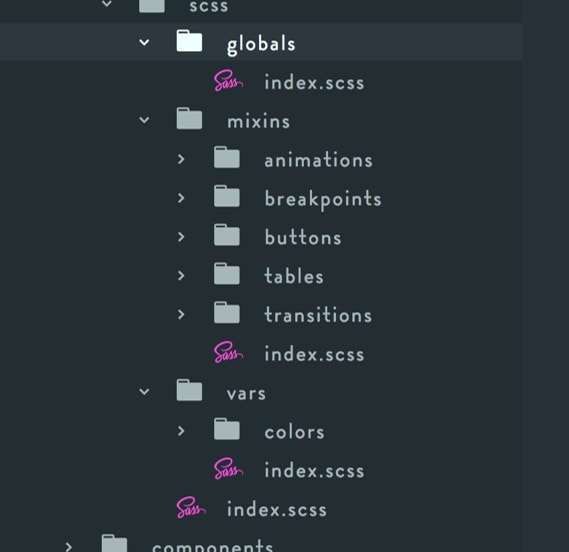Select the tables folder label

point(294,276)
